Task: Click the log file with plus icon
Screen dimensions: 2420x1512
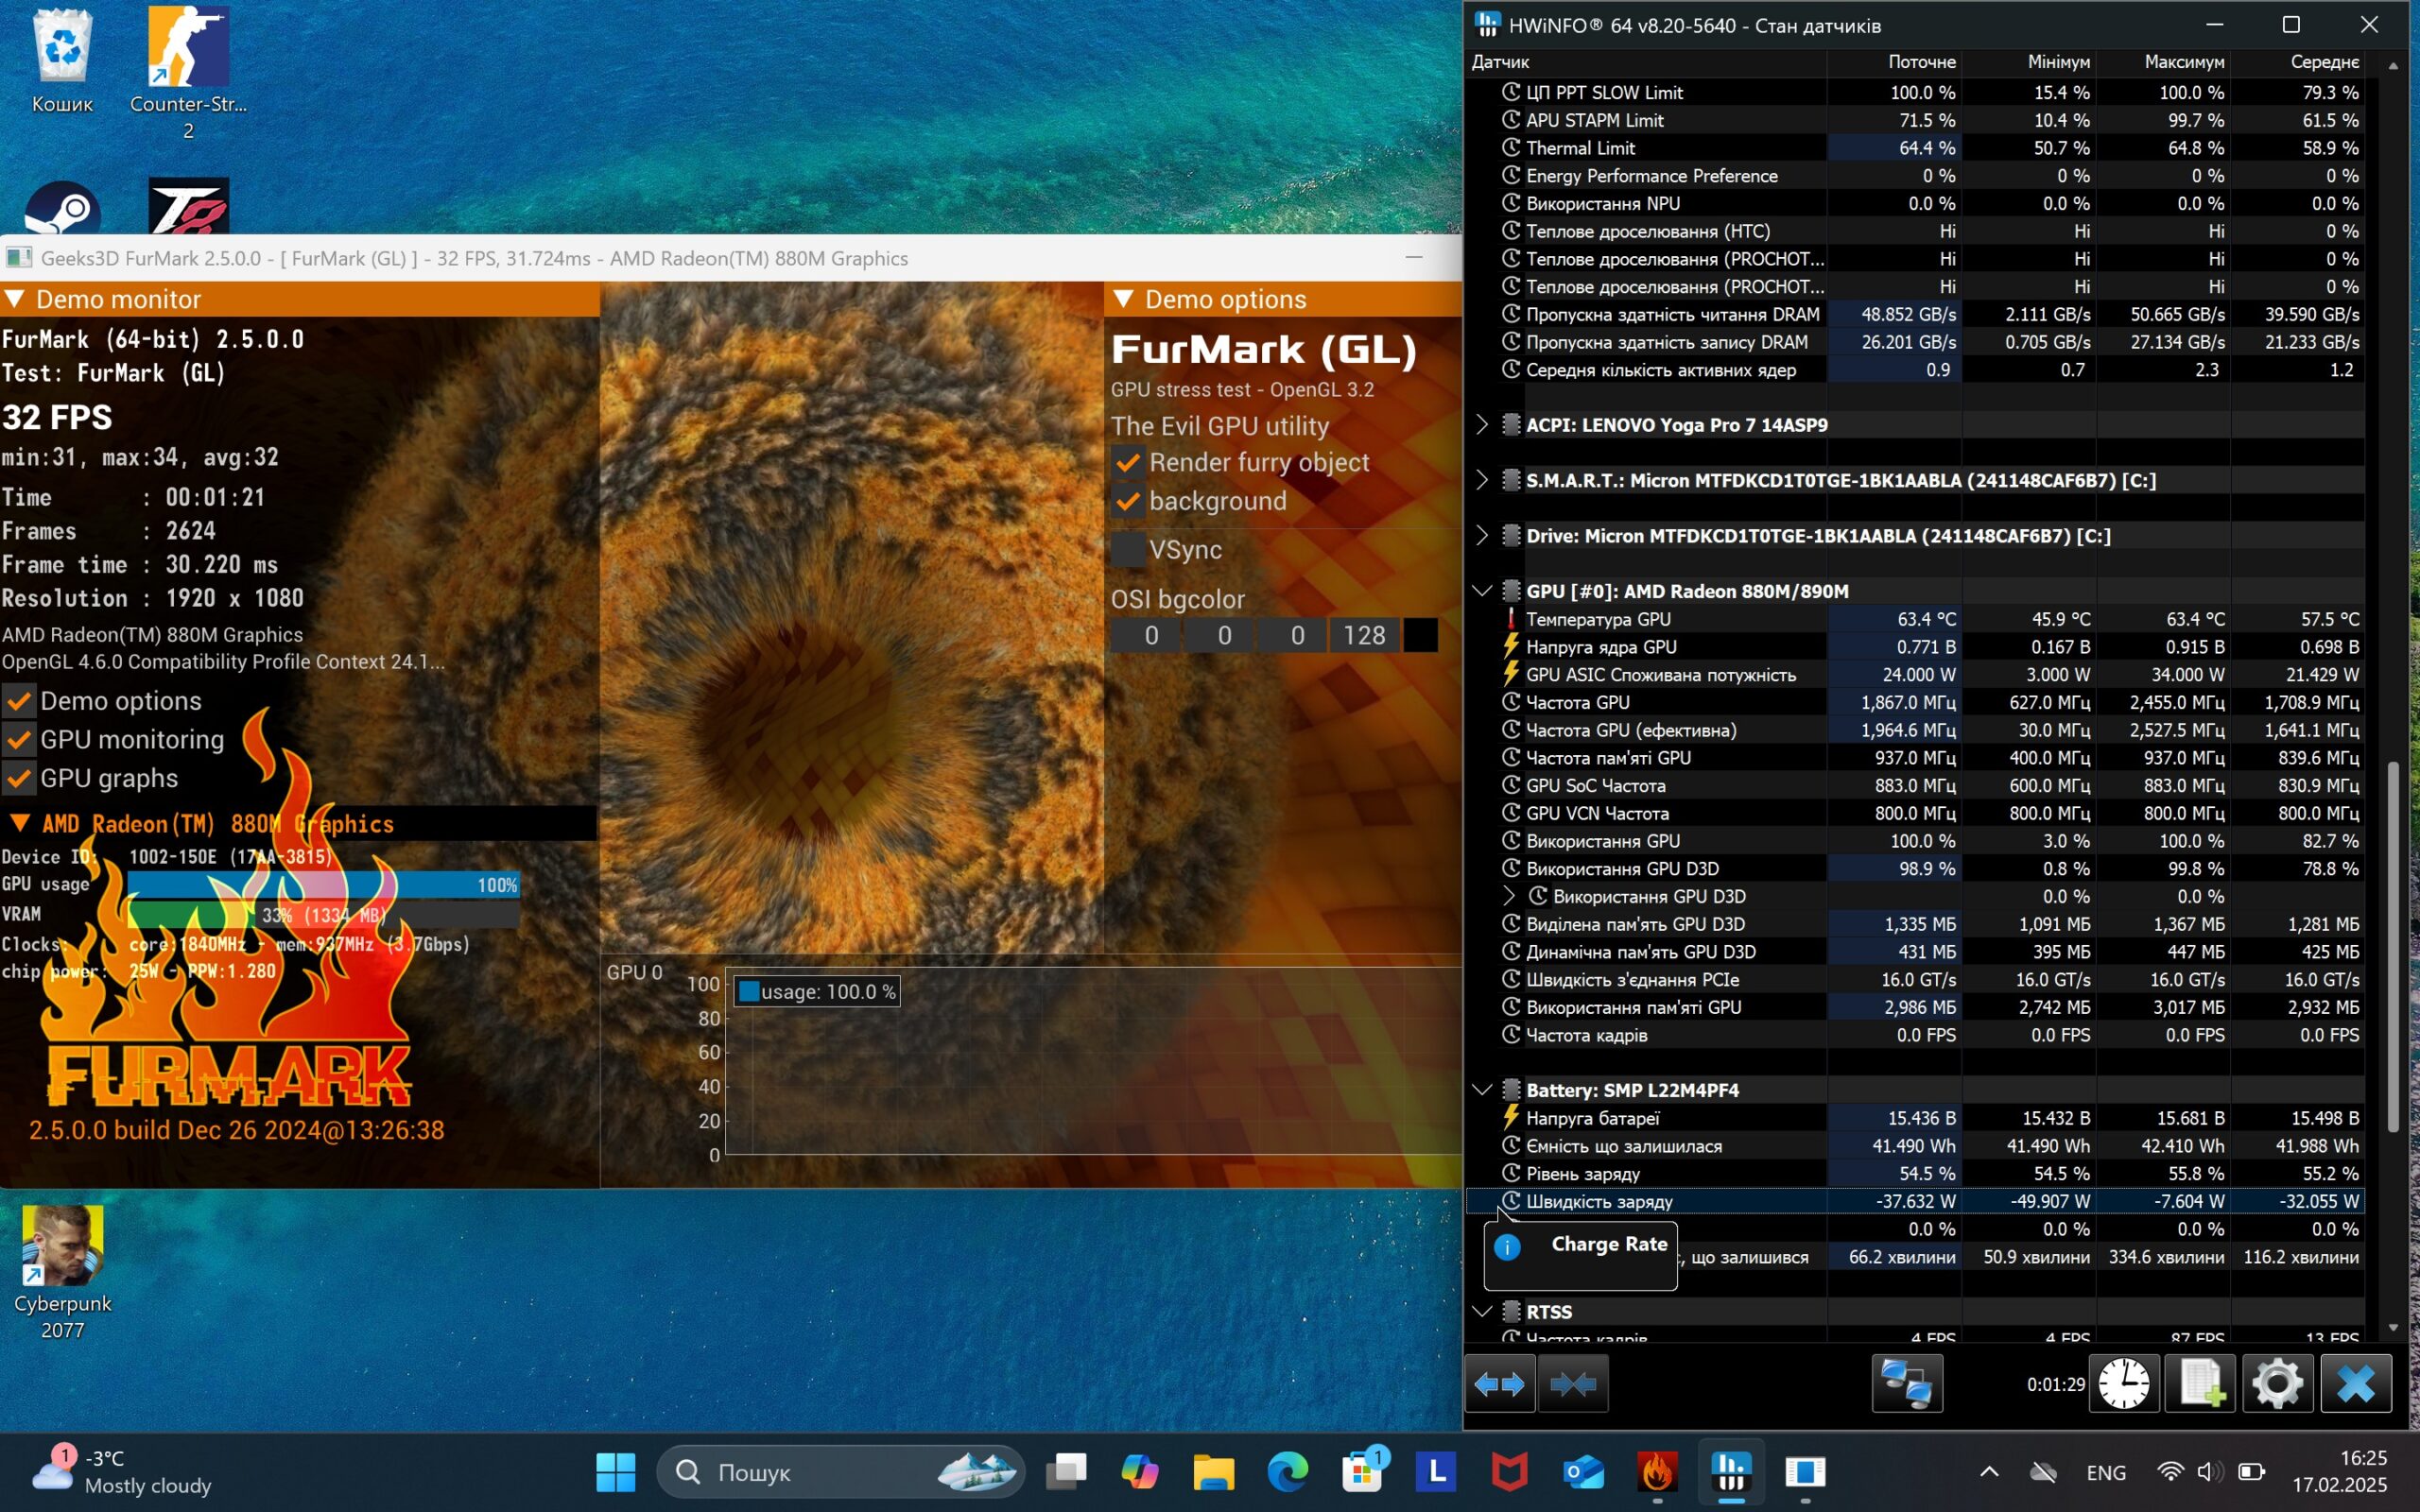Action: pyautogui.click(x=2199, y=1384)
